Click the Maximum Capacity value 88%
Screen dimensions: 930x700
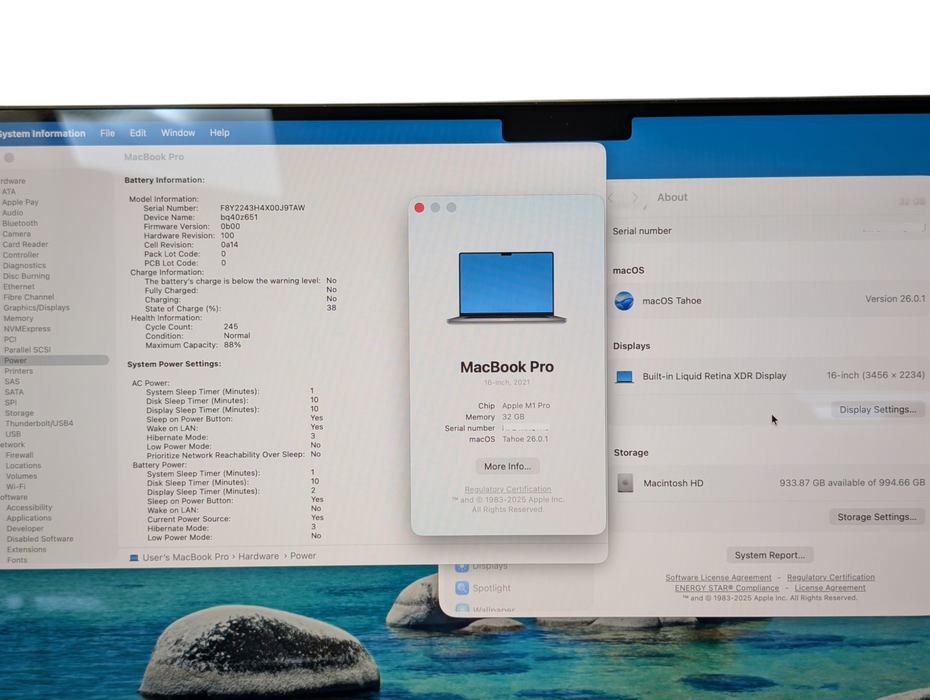coord(232,345)
